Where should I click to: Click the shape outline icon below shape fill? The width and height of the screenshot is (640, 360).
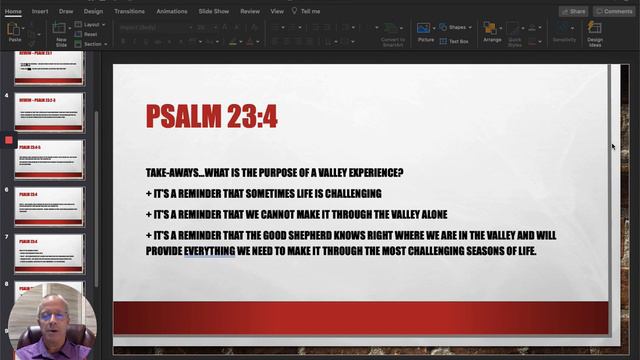click(x=532, y=41)
